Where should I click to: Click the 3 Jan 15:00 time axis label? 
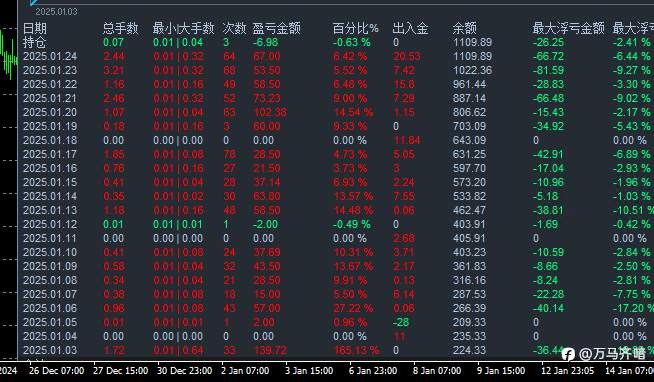pyautogui.click(x=309, y=370)
